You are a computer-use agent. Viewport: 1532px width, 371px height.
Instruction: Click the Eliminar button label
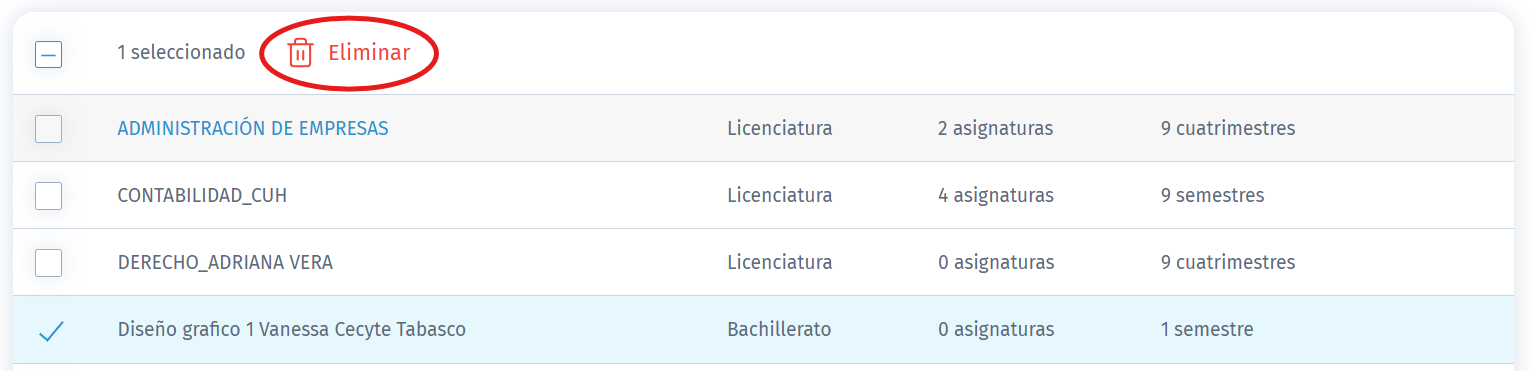(369, 53)
